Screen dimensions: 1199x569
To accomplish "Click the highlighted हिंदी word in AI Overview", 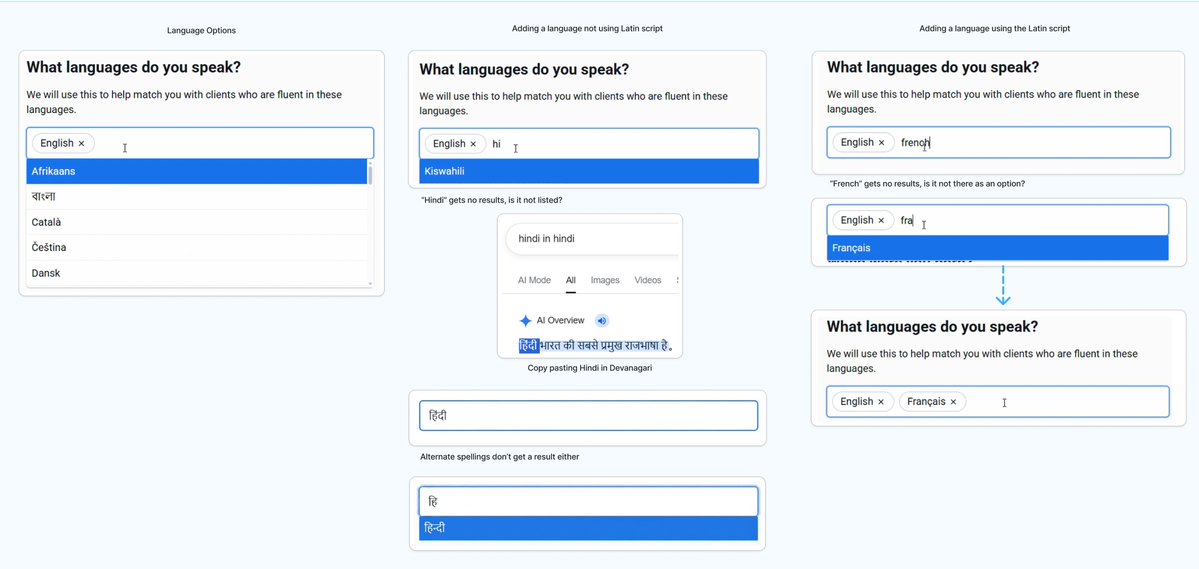I will point(528,346).
